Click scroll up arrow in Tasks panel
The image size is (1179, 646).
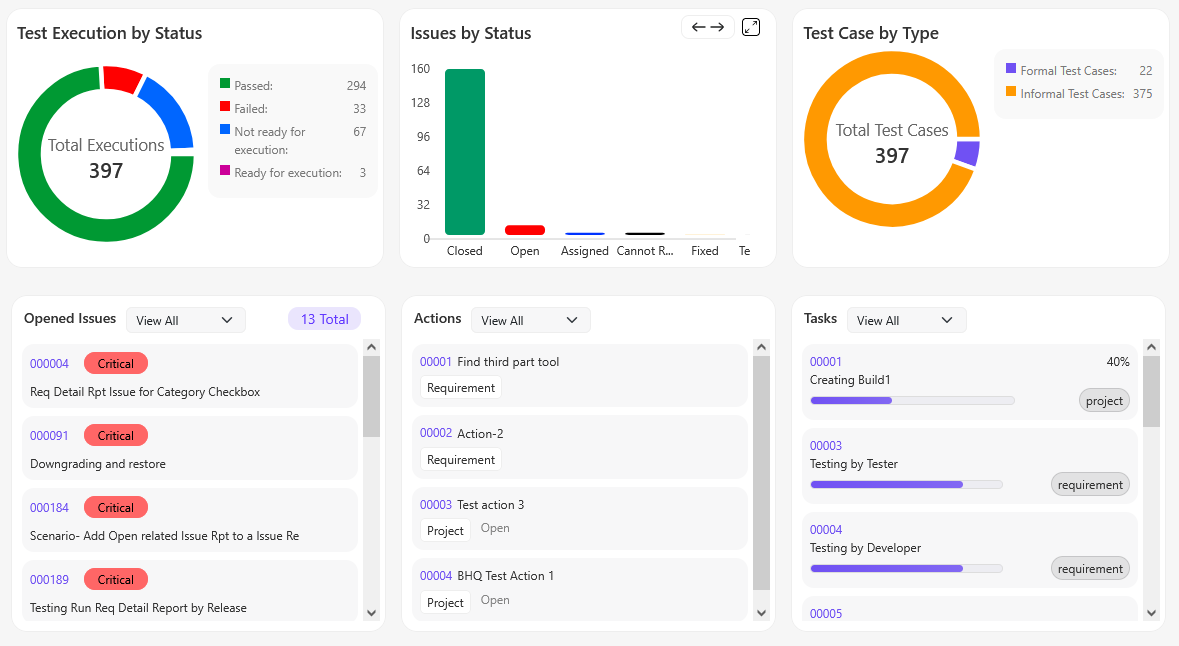(1150, 347)
